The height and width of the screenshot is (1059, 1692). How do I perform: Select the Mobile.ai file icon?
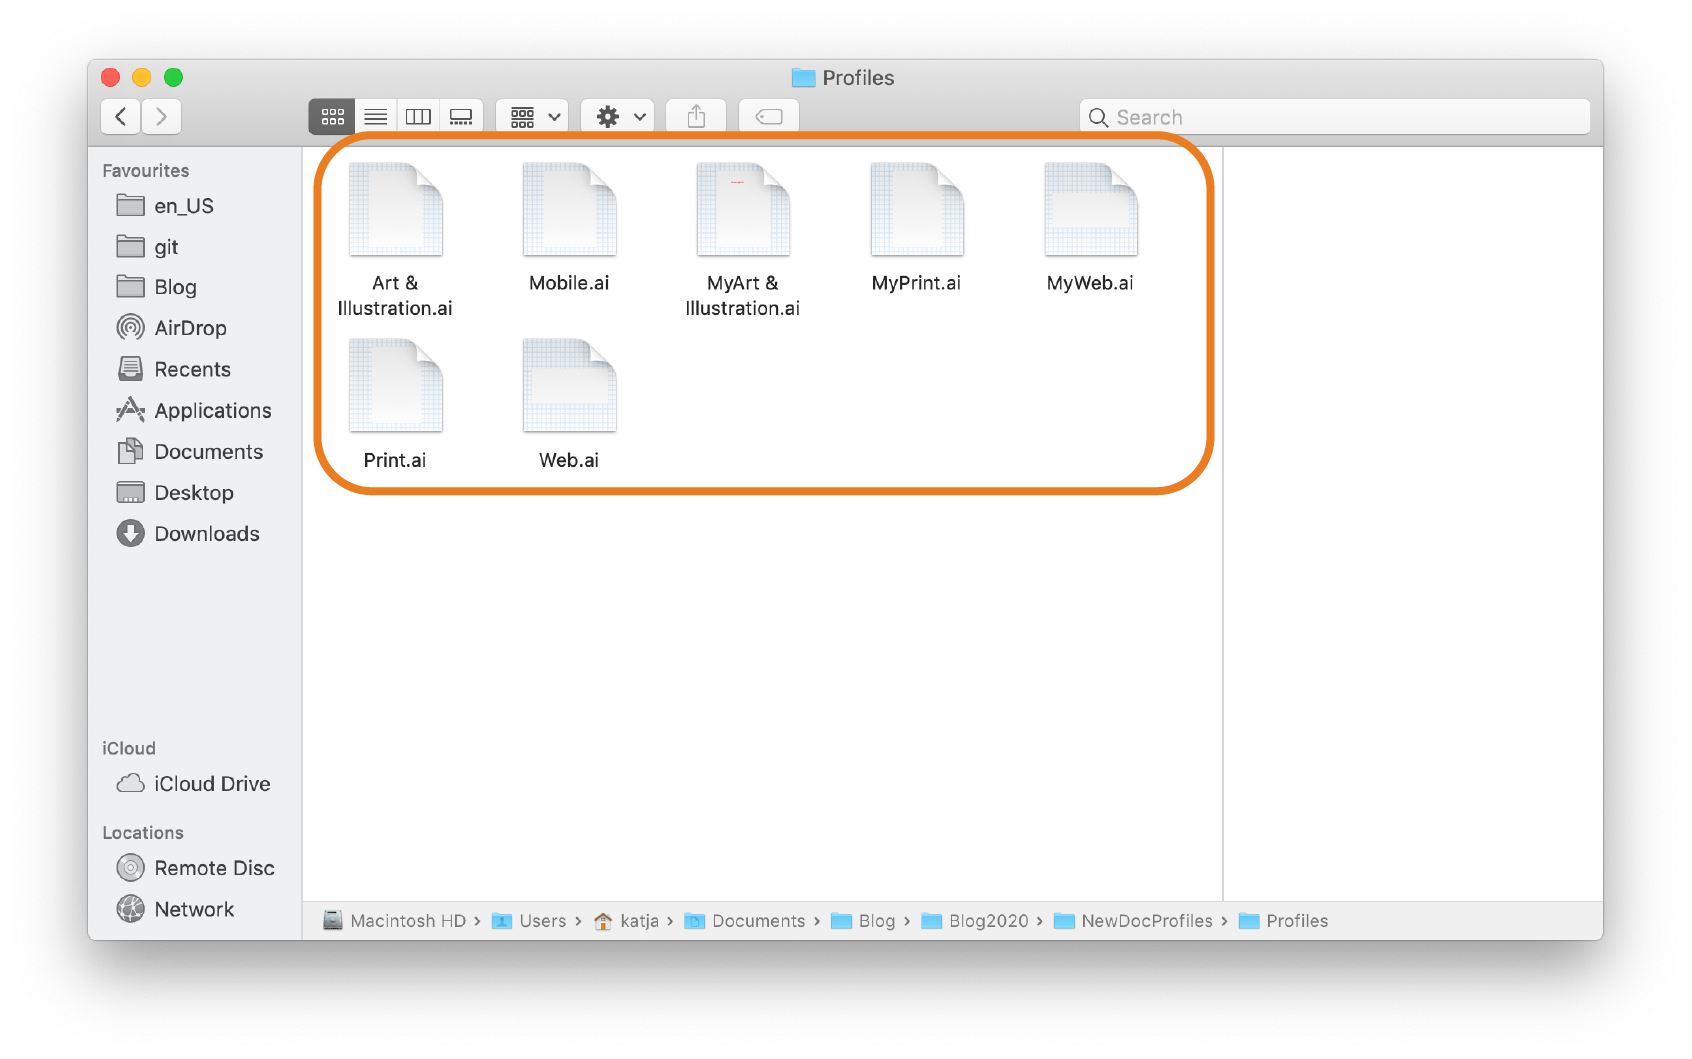click(570, 209)
